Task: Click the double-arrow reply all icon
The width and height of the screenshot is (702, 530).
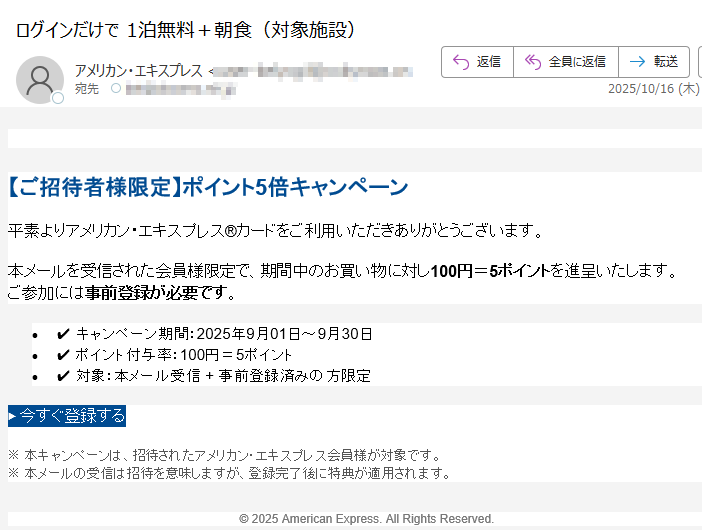Action: 533,62
